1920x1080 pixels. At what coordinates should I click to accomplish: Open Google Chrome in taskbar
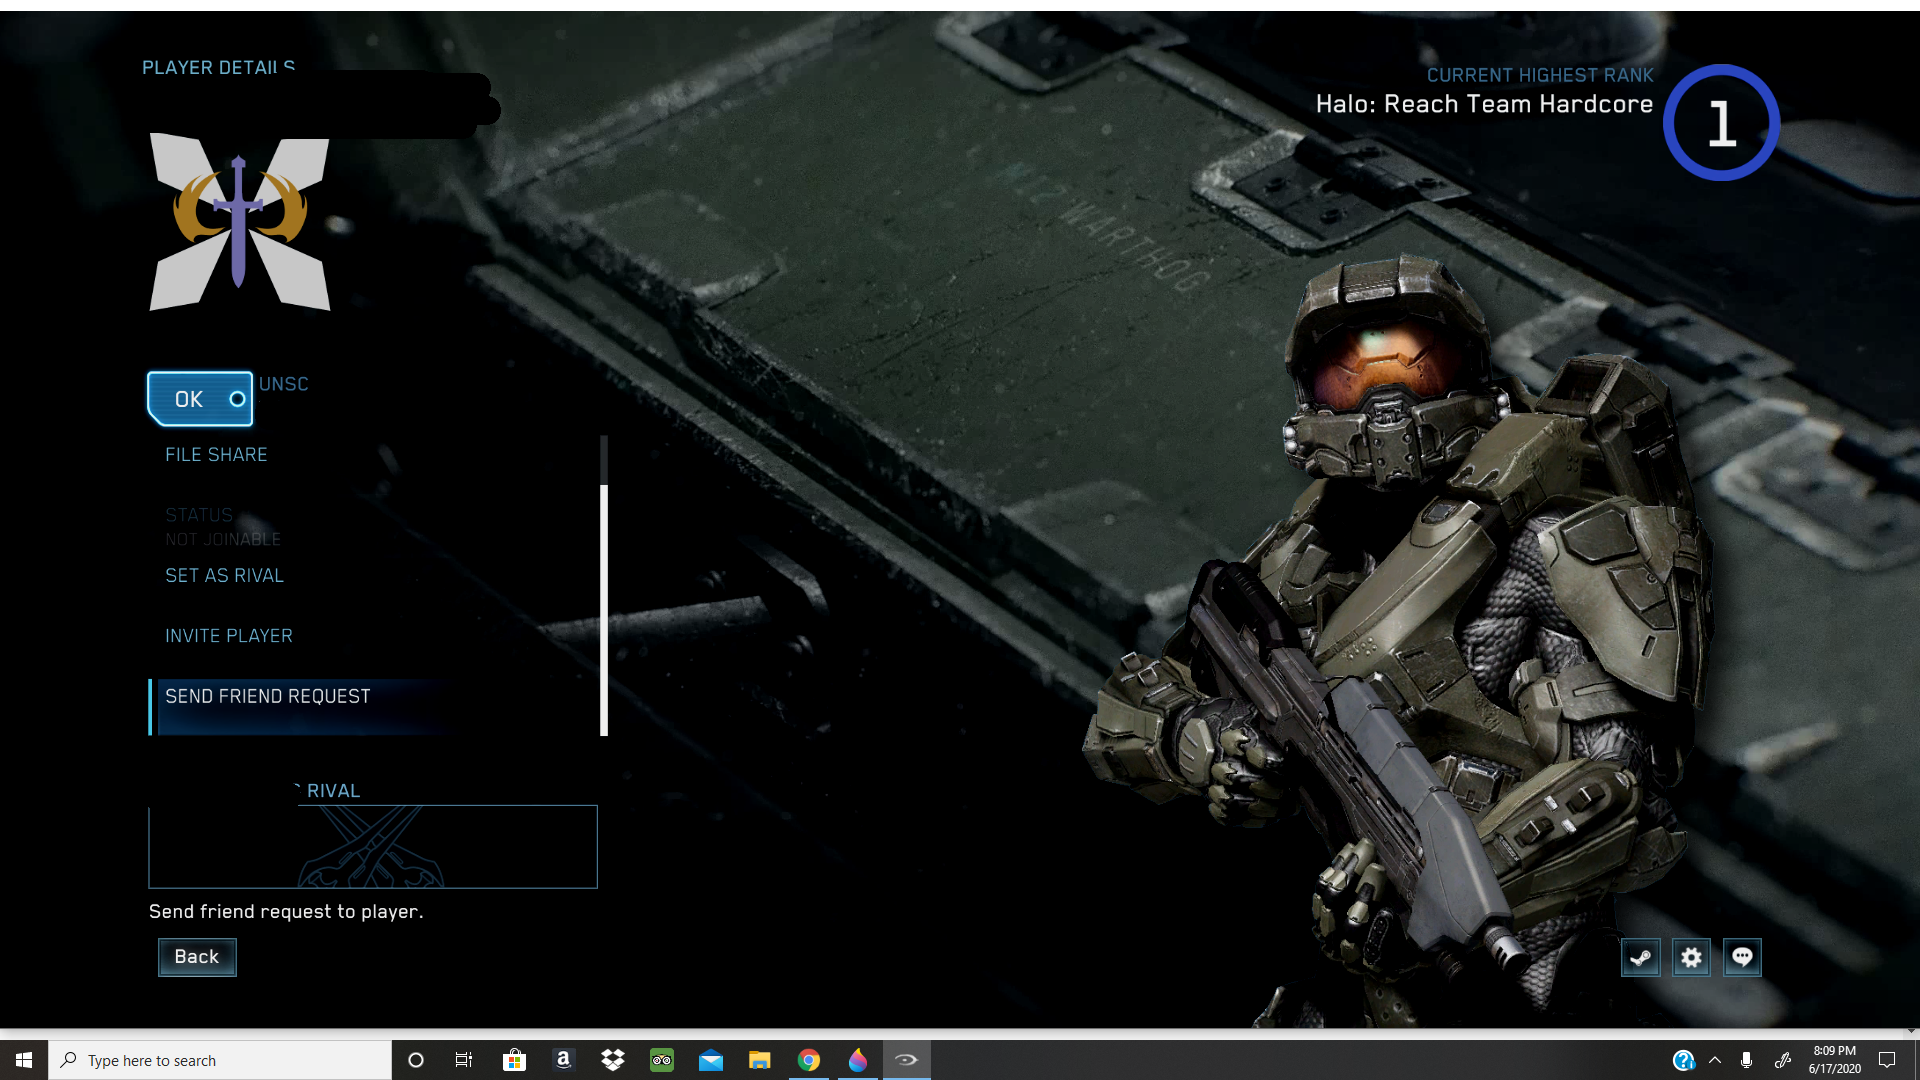809,1060
